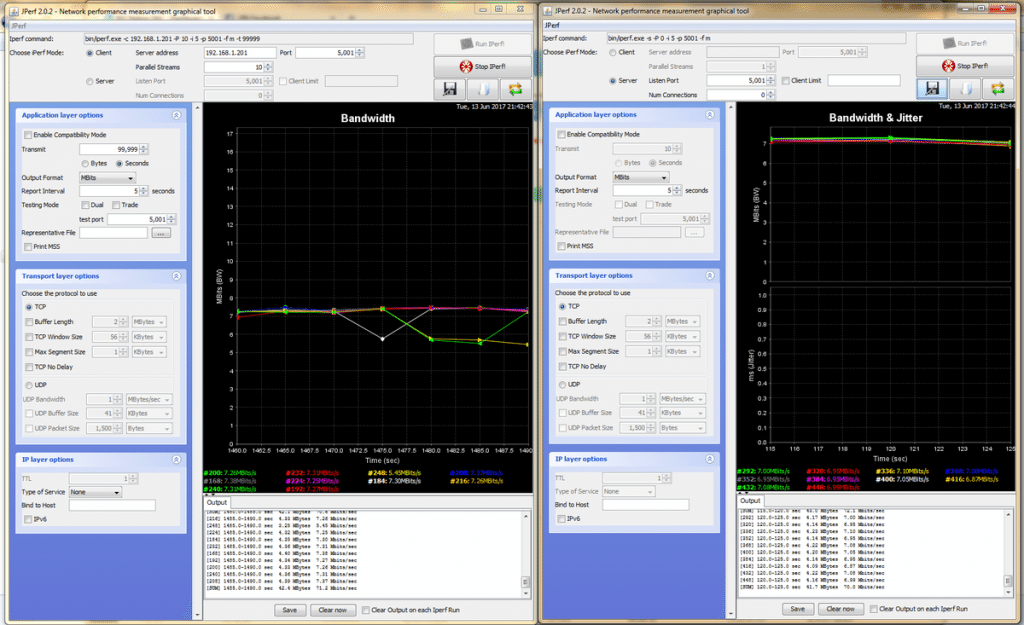
Task: Click the save graph floppy disk icon in client window
Action: [449, 88]
